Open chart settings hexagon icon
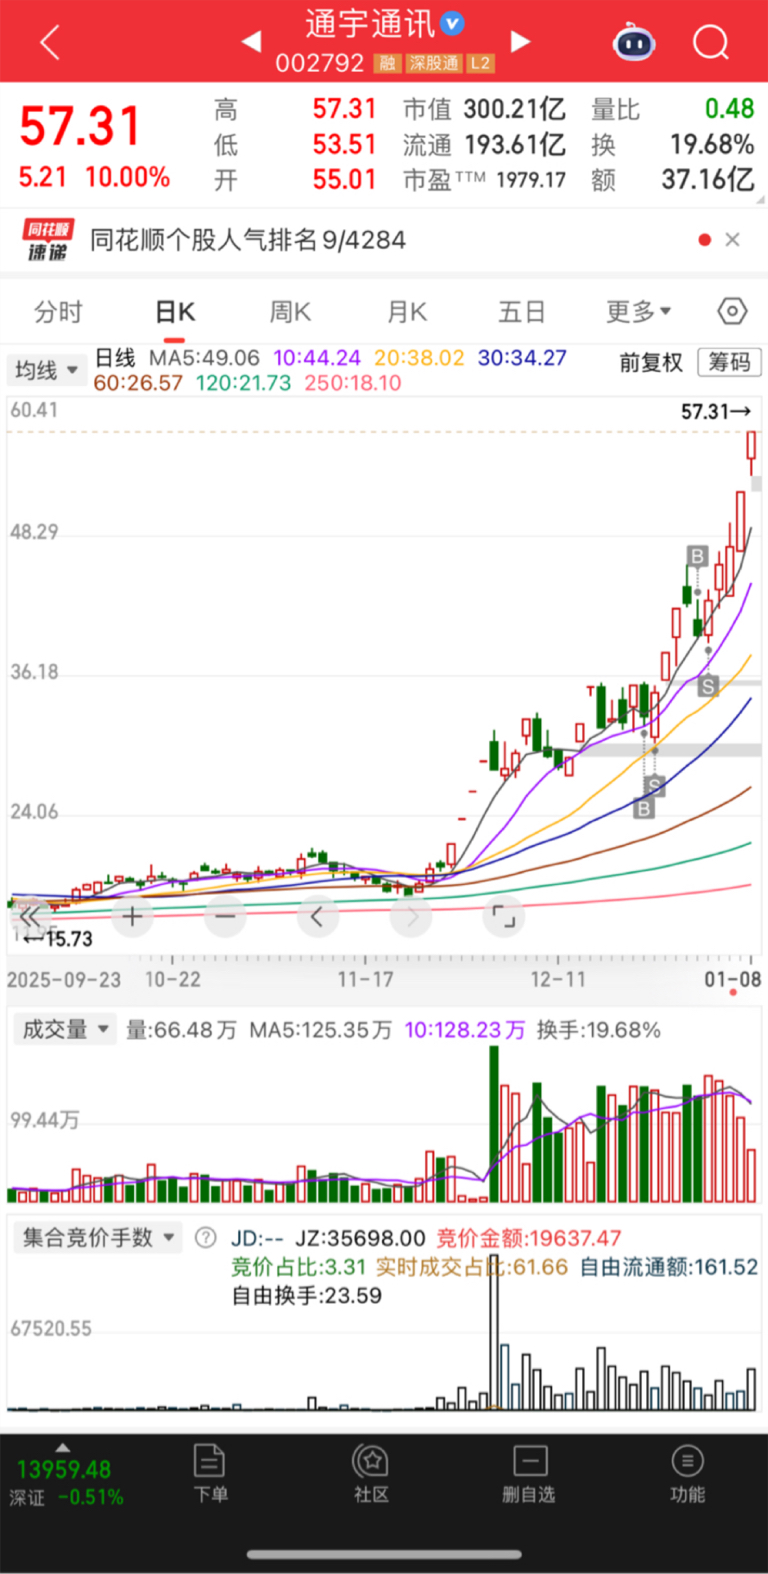This screenshot has height=1574, width=768. pyautogui.click(x=732, y=312)
